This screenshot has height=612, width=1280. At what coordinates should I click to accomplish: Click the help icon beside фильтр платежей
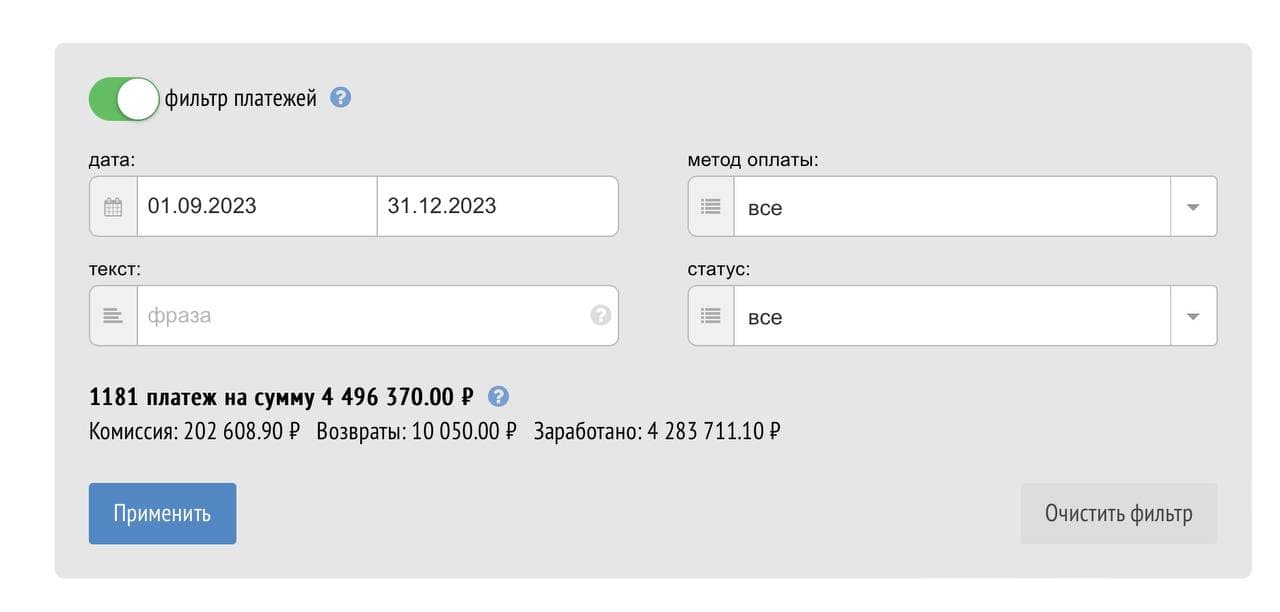(341, 98)
